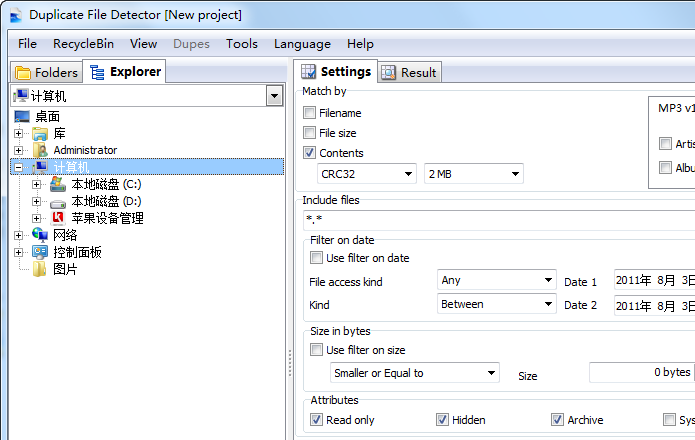Uncheck the Archive attribute
695x440 pixels.
(558, 419)
